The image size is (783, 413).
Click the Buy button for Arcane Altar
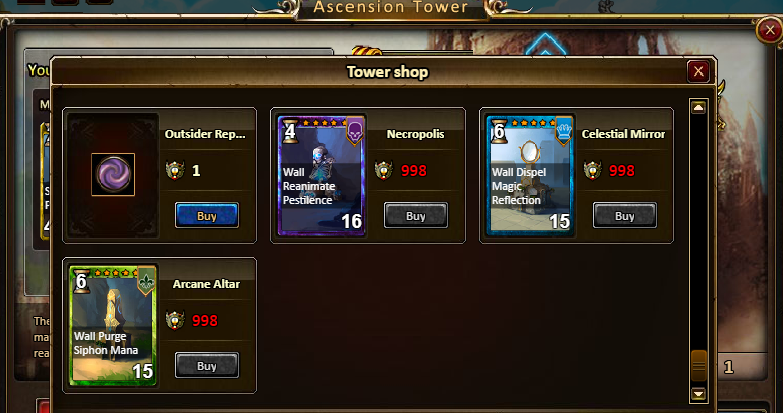207,365
